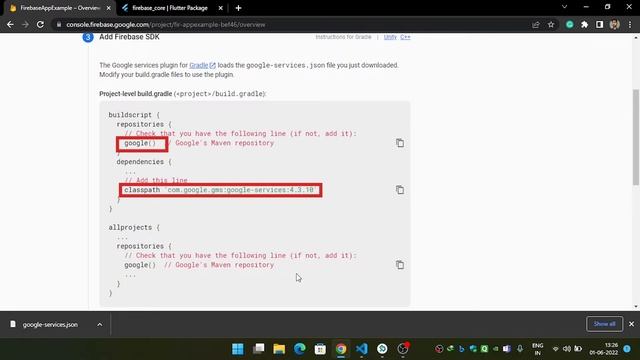Switch instructions to C++
640x360 pixels.
pos(405,37)
